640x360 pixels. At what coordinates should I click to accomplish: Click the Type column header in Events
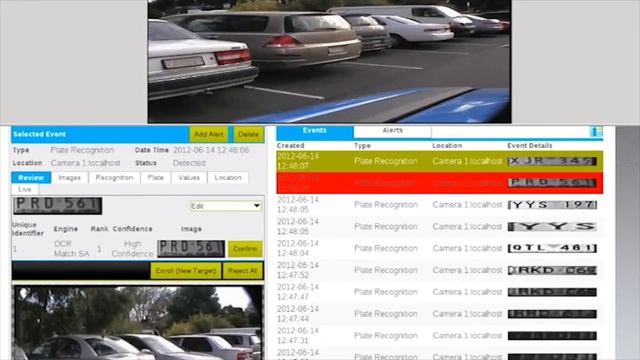pyautogui.click(x=362, y=146)
